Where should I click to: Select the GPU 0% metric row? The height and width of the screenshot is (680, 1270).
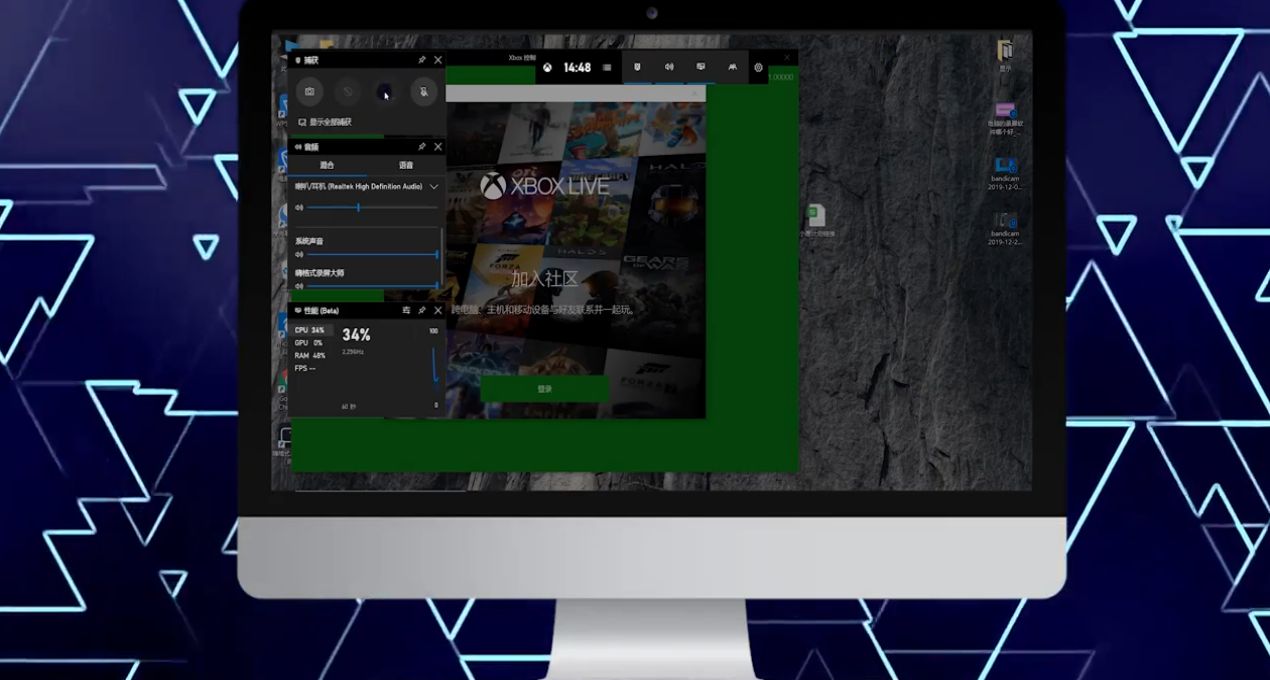311,343
